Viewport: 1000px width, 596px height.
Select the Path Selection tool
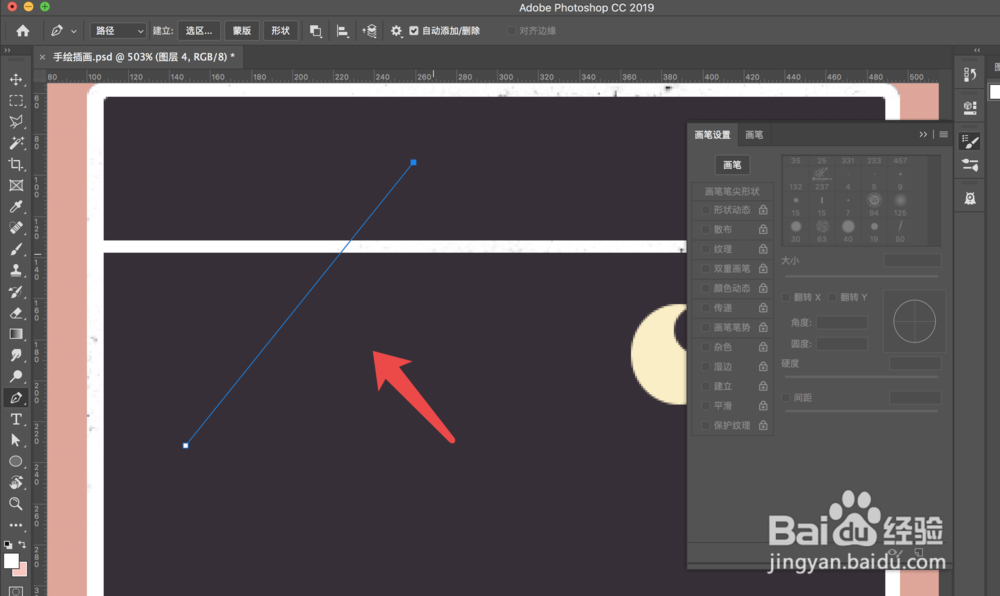(16, 440)
